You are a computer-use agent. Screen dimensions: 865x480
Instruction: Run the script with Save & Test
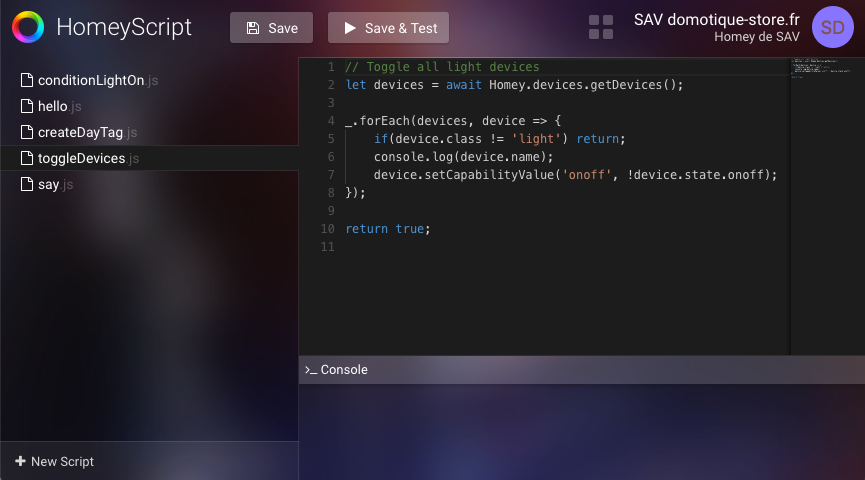point(388,28)
